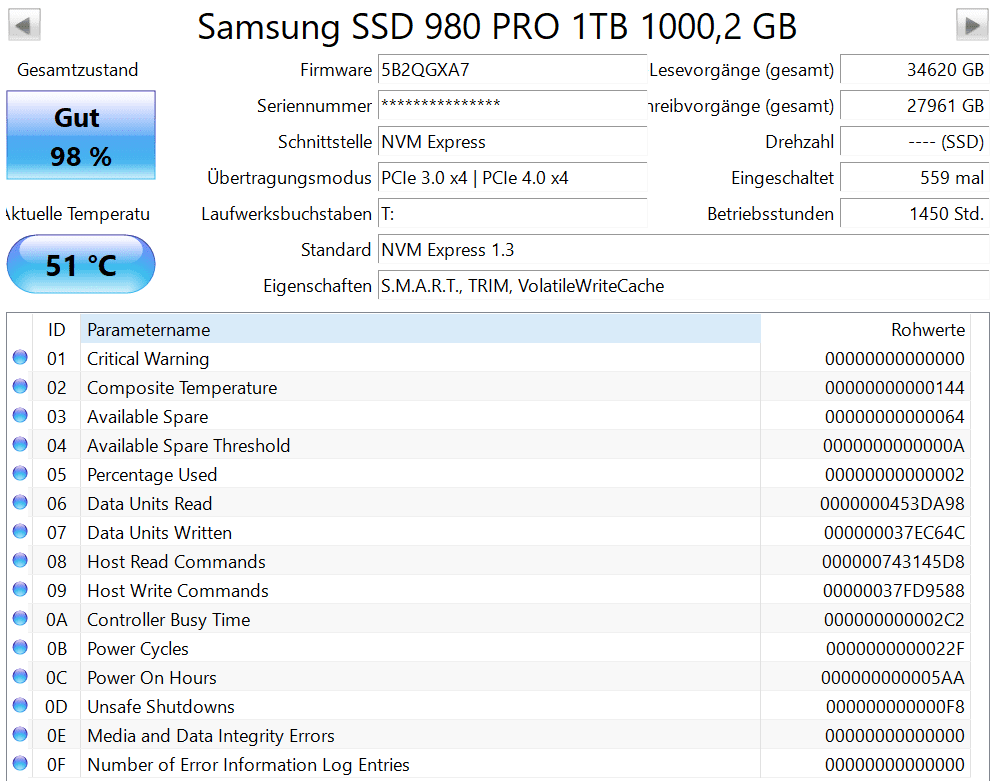The image size is (991, 781).
Task: Click the Firmware field 5B2QGXA7
Action: (x=513, y=70)
